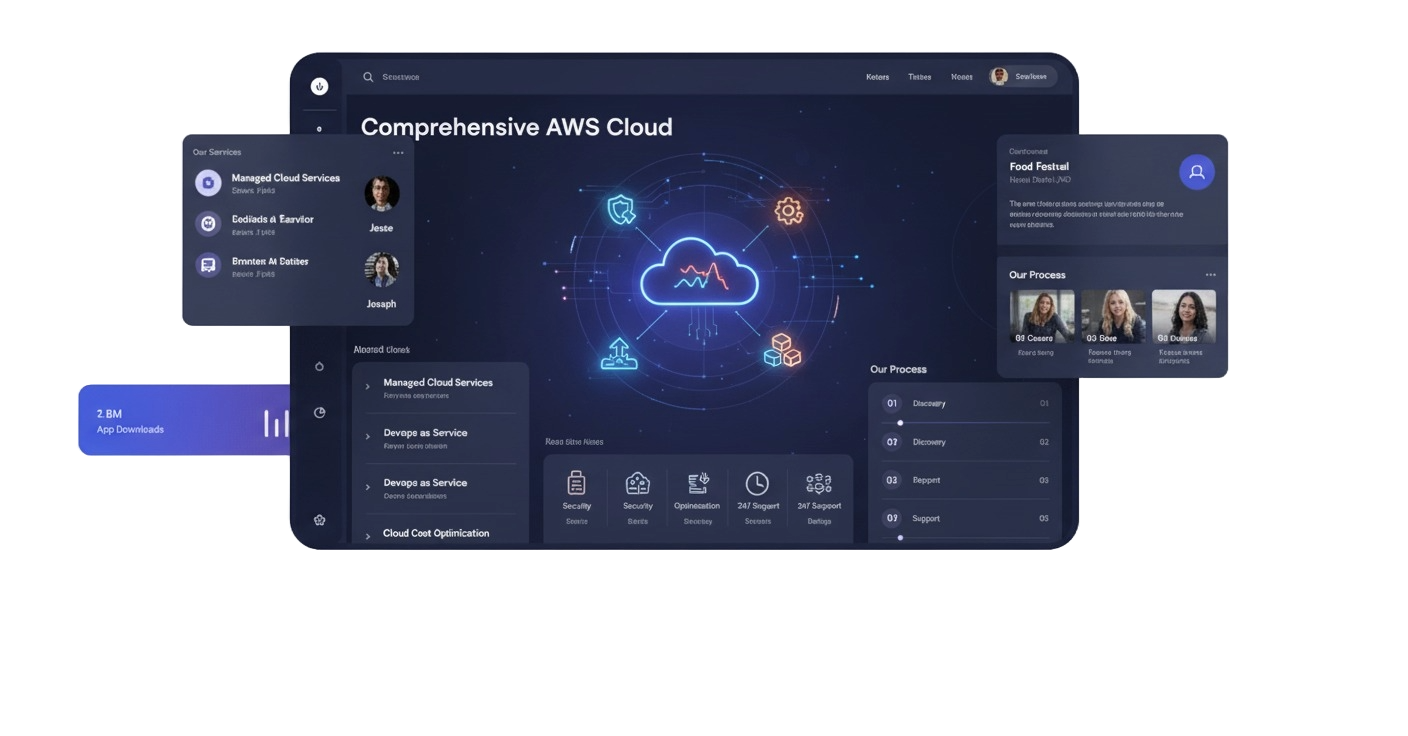
Task: Click the cloud-house Security icon
Action: coord(637,483)
